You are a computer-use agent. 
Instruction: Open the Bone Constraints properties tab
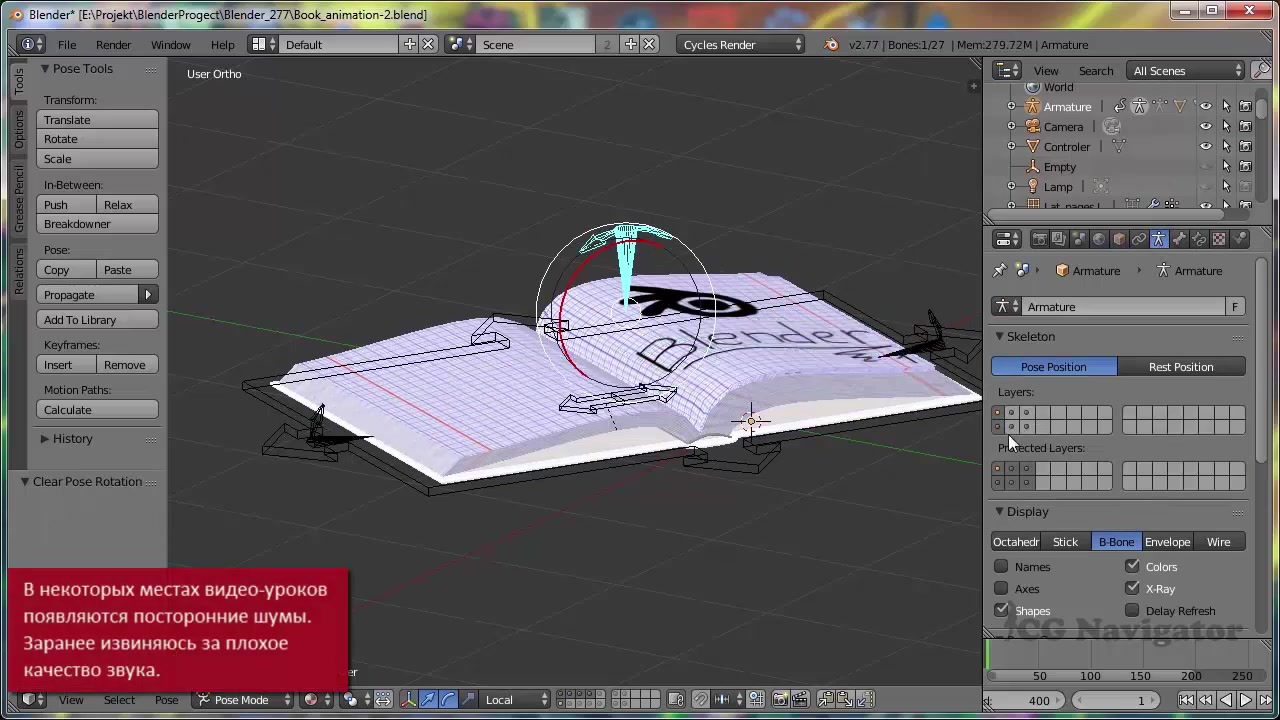click(1199, 239)
